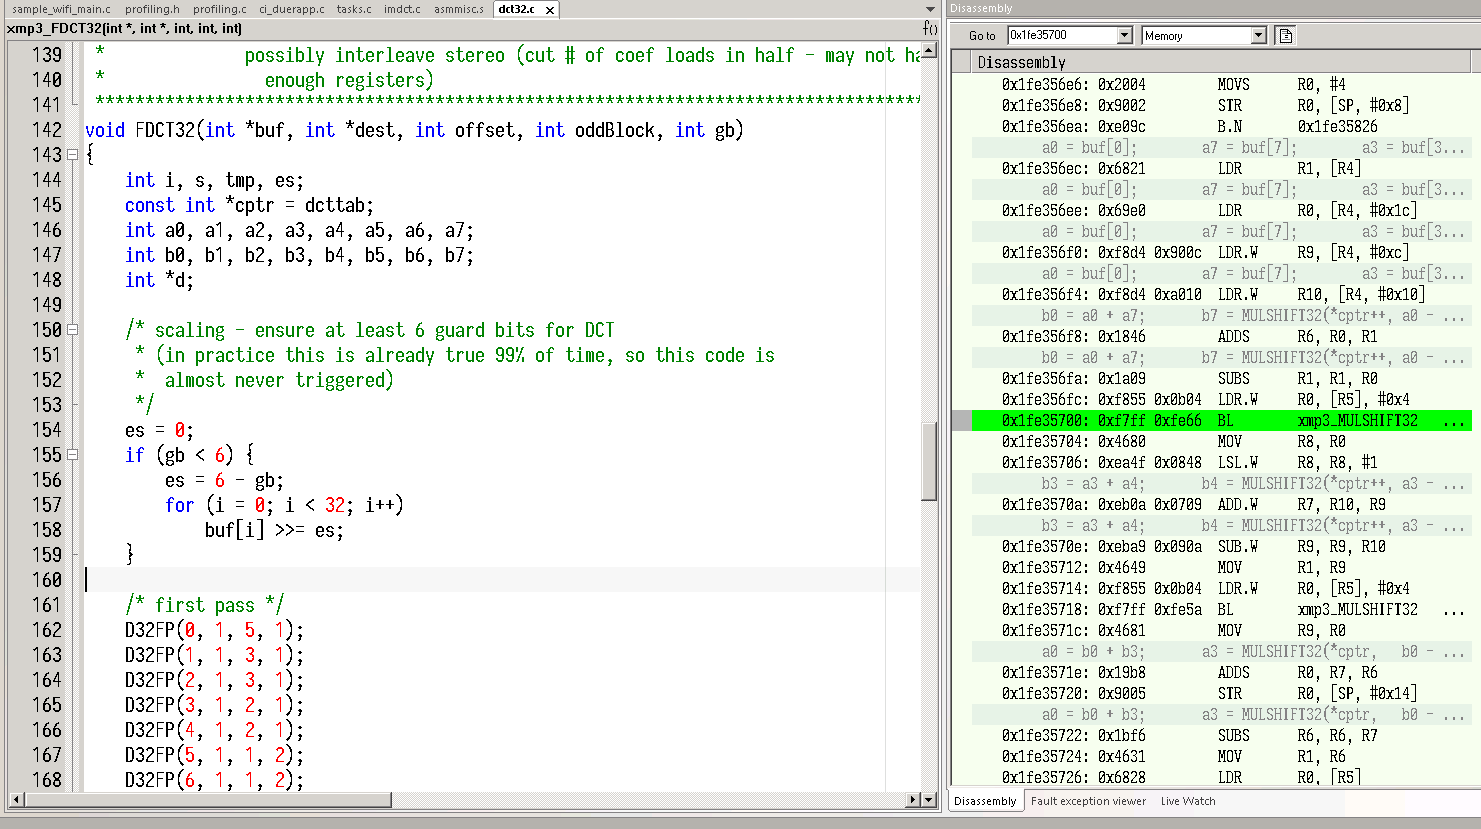Collapse the if-block fold at line 155

[72, 455]
